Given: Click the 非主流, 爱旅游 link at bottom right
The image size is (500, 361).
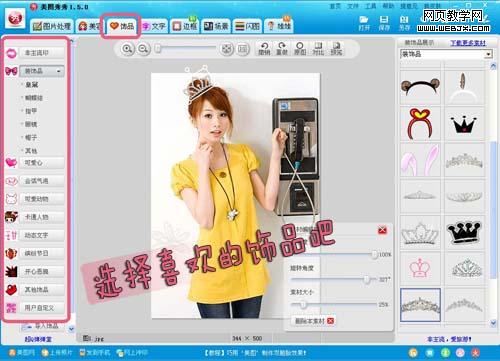Looking at the screenshot, I should tap(449, 339).
